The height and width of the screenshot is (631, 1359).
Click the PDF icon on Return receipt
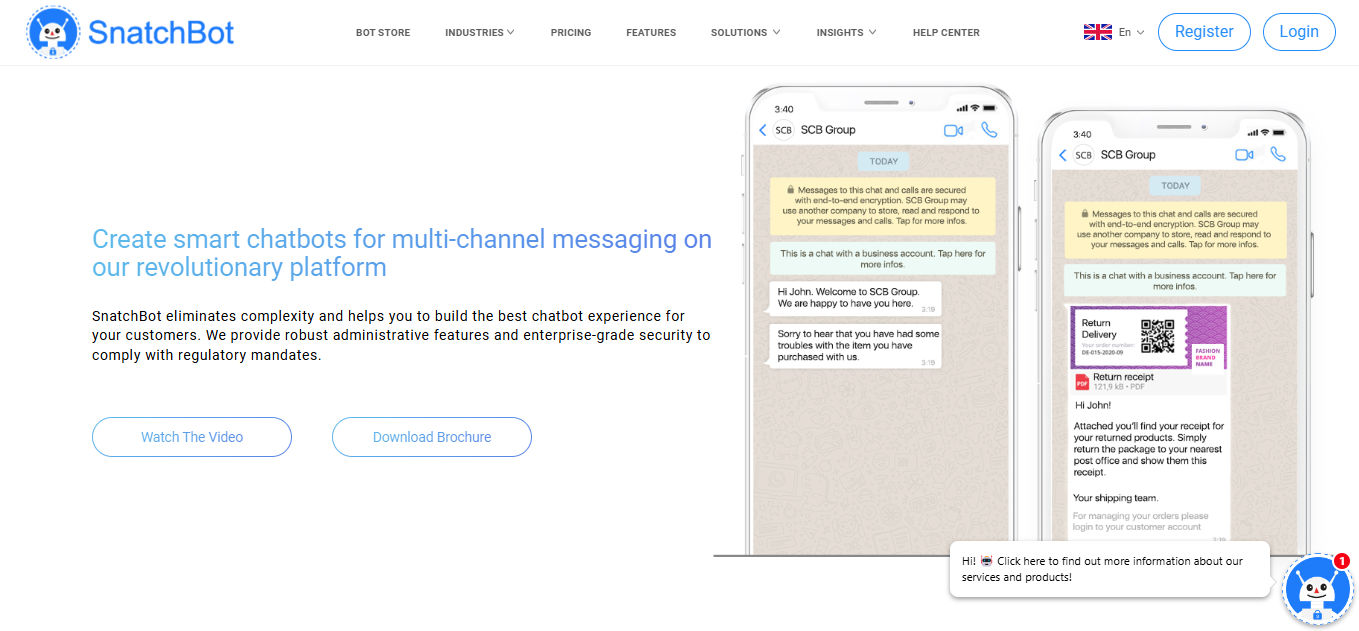(x=1082, y=382)
